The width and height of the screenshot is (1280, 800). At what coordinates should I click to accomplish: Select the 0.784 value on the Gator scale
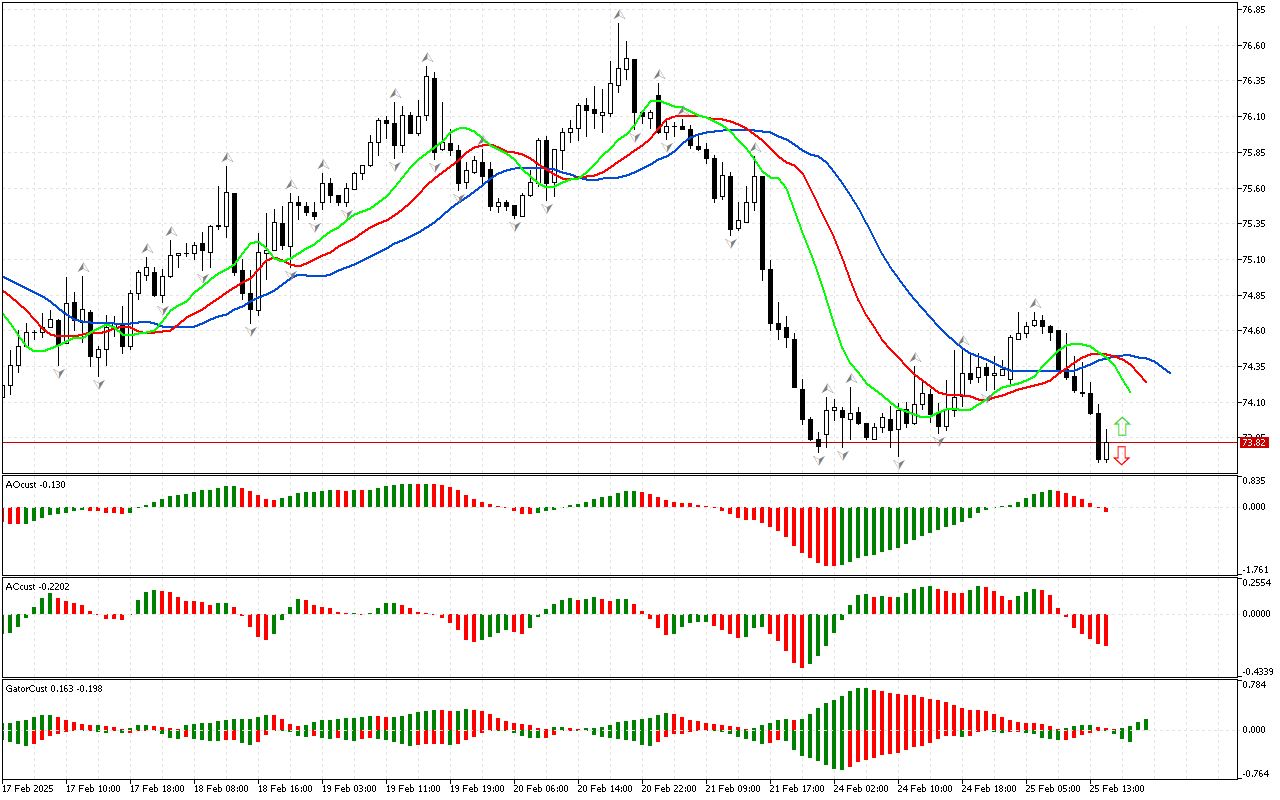coord(1254,685)
